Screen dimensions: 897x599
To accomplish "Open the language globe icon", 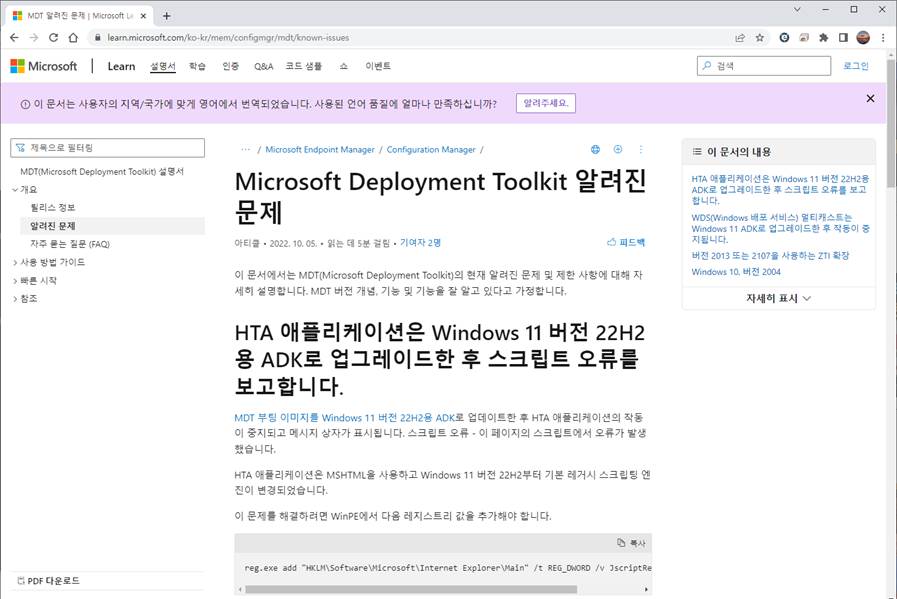I will pyautogui.click(x=596, y=149).
